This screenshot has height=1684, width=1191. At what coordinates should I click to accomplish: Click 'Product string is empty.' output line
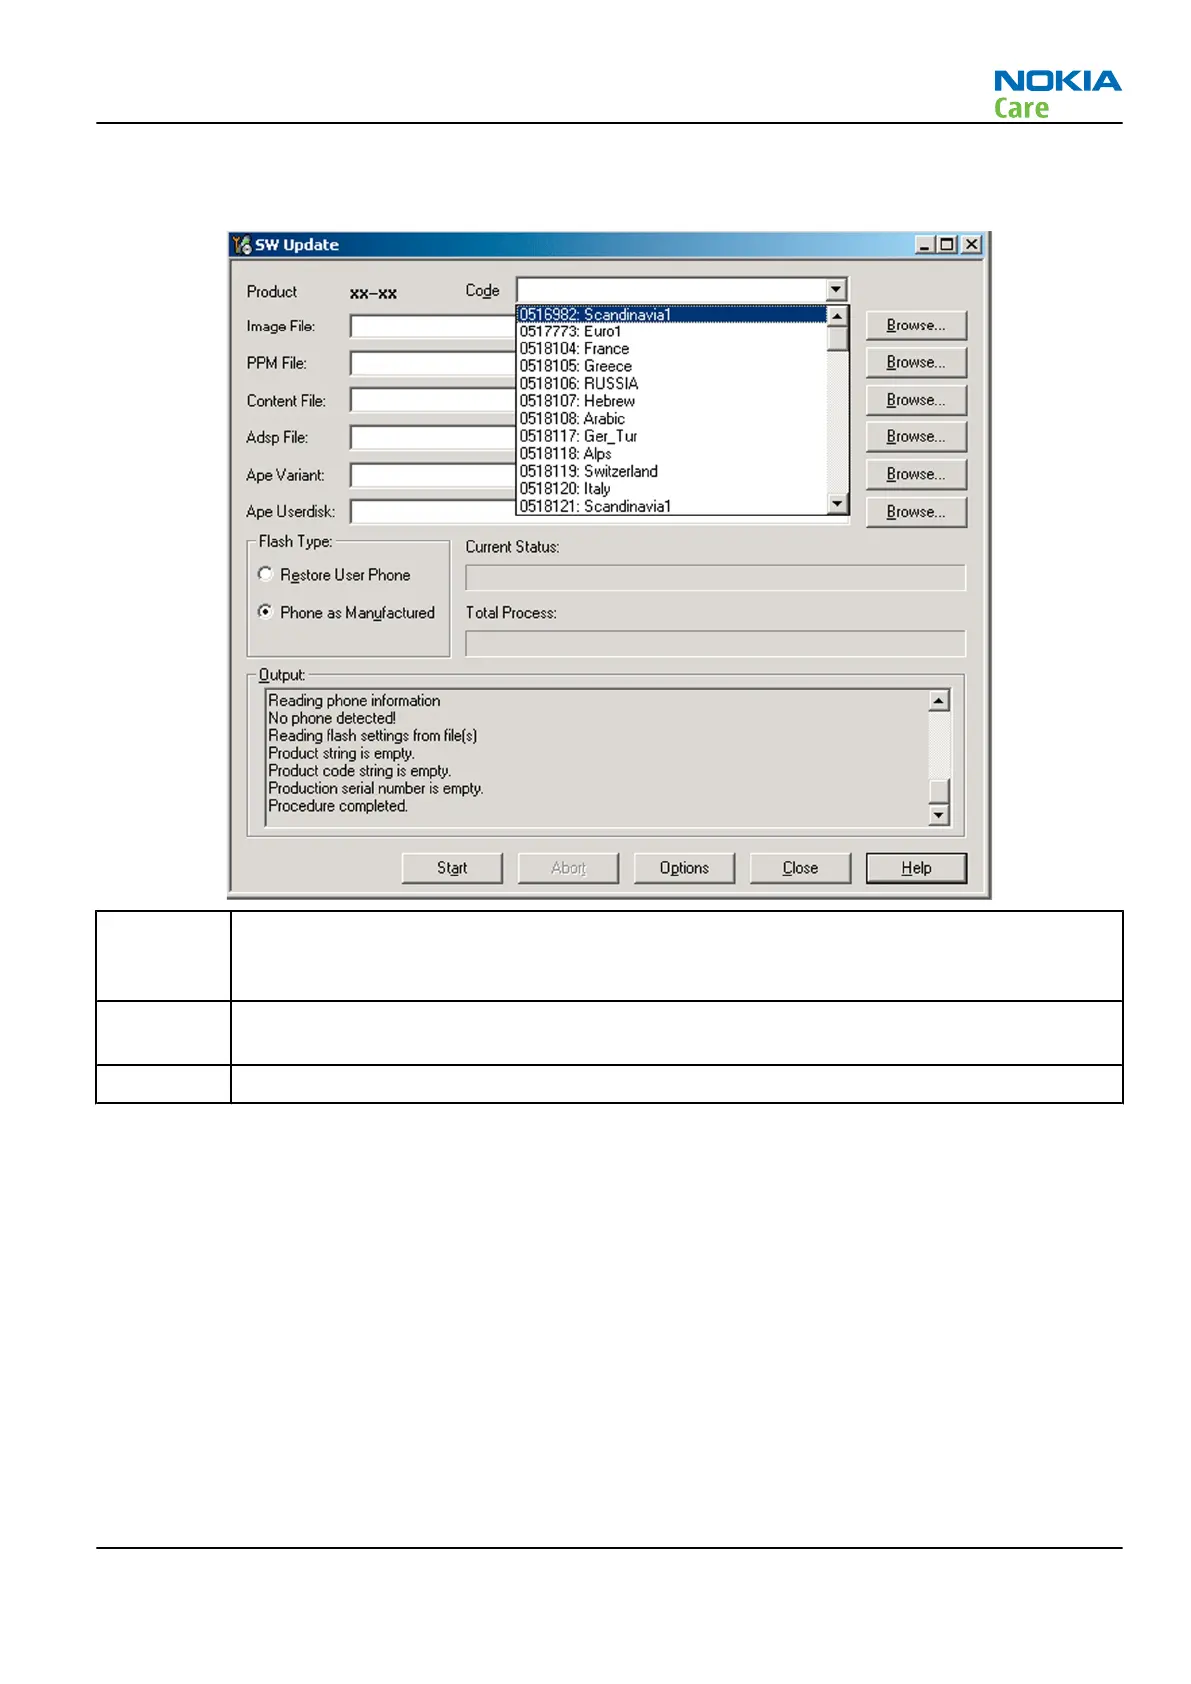[x=341, y=753]
